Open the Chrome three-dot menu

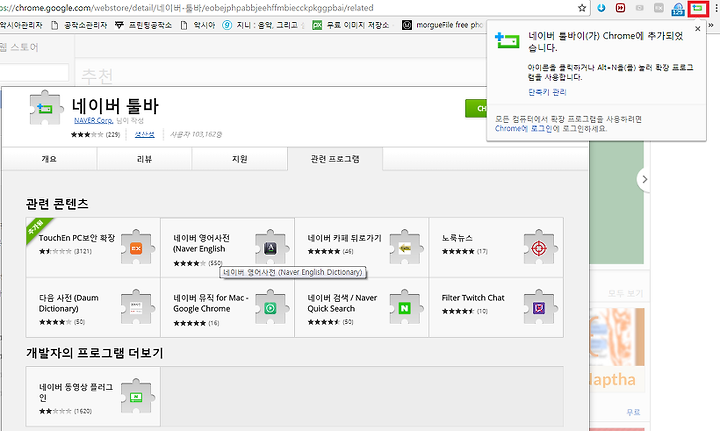(x=716, y=8)
